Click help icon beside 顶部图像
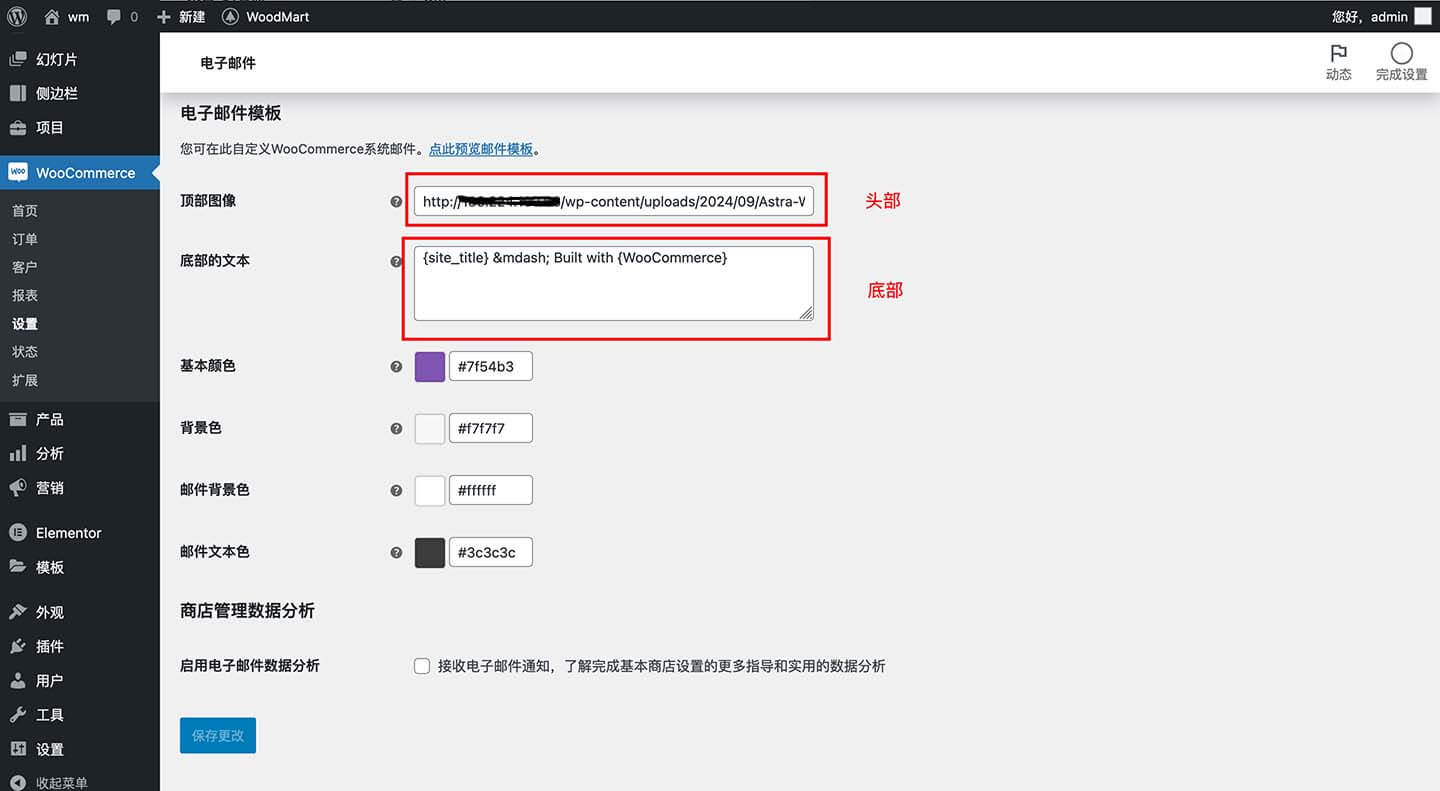The height and width of the screenshot is (791, 1440). [x=396, y=202]
